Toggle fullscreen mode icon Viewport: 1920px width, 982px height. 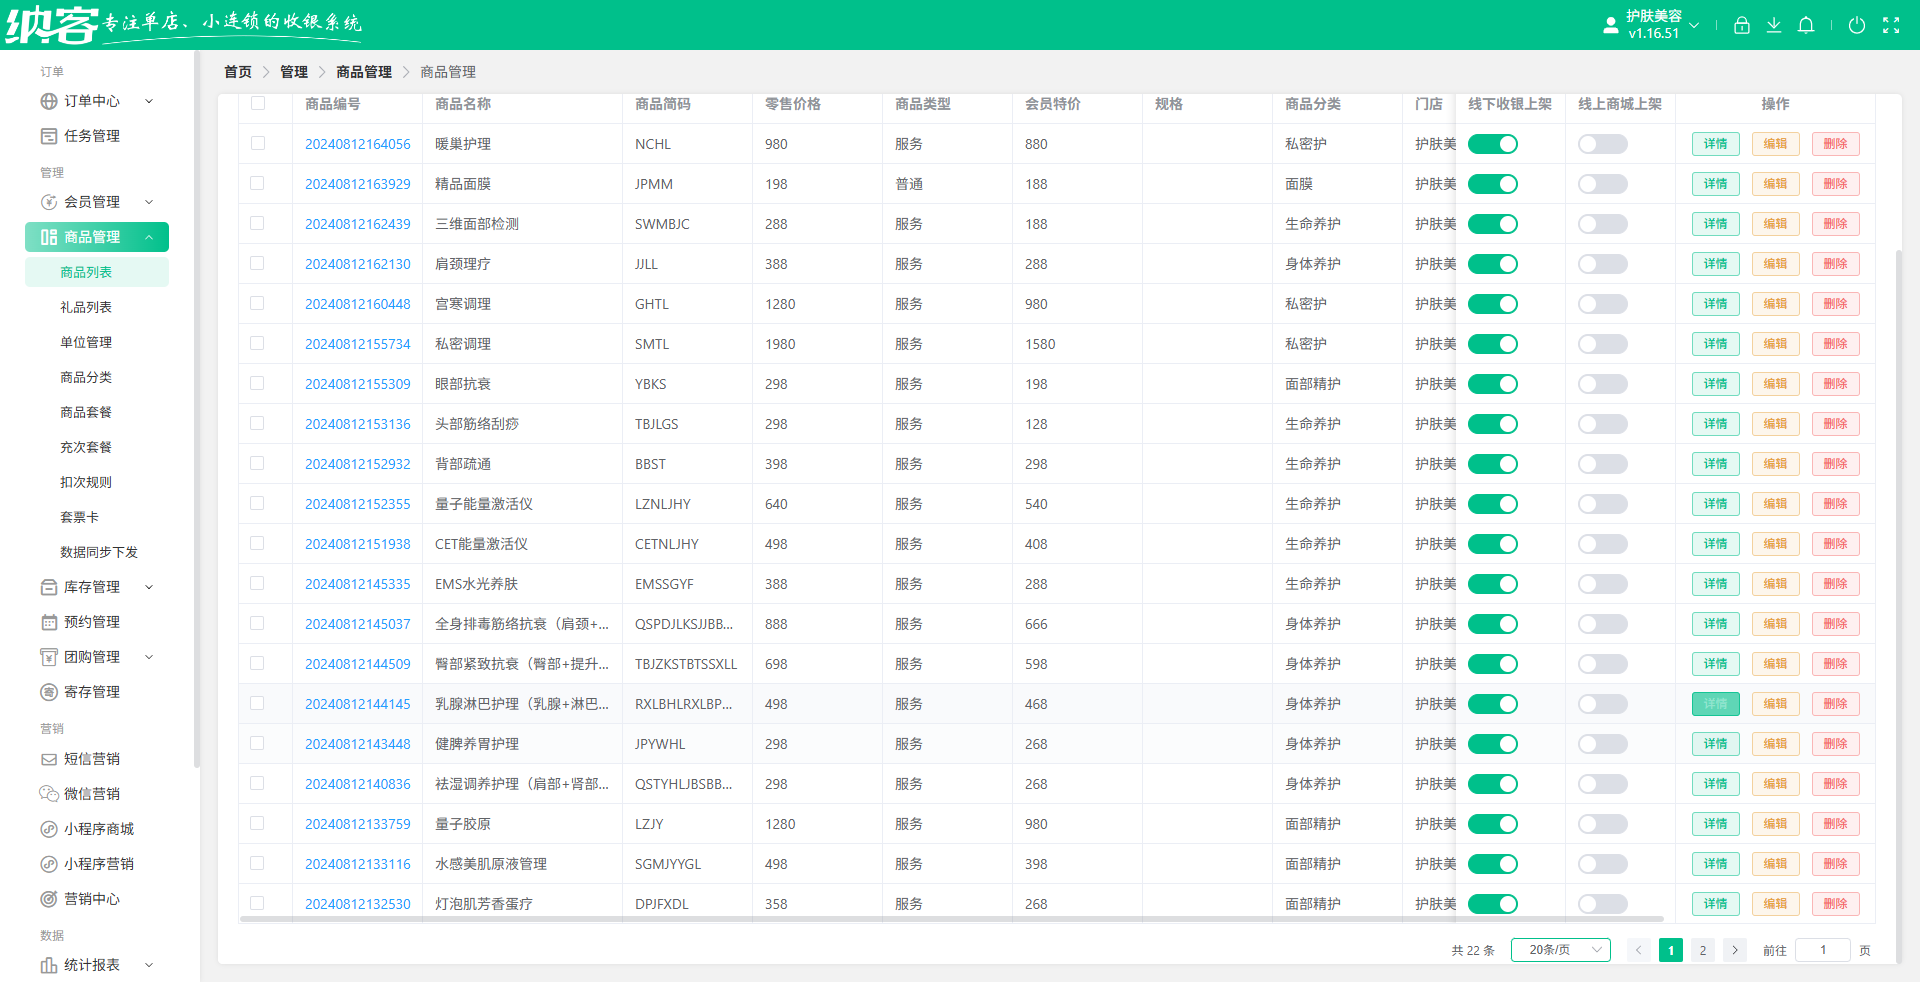1891,25
